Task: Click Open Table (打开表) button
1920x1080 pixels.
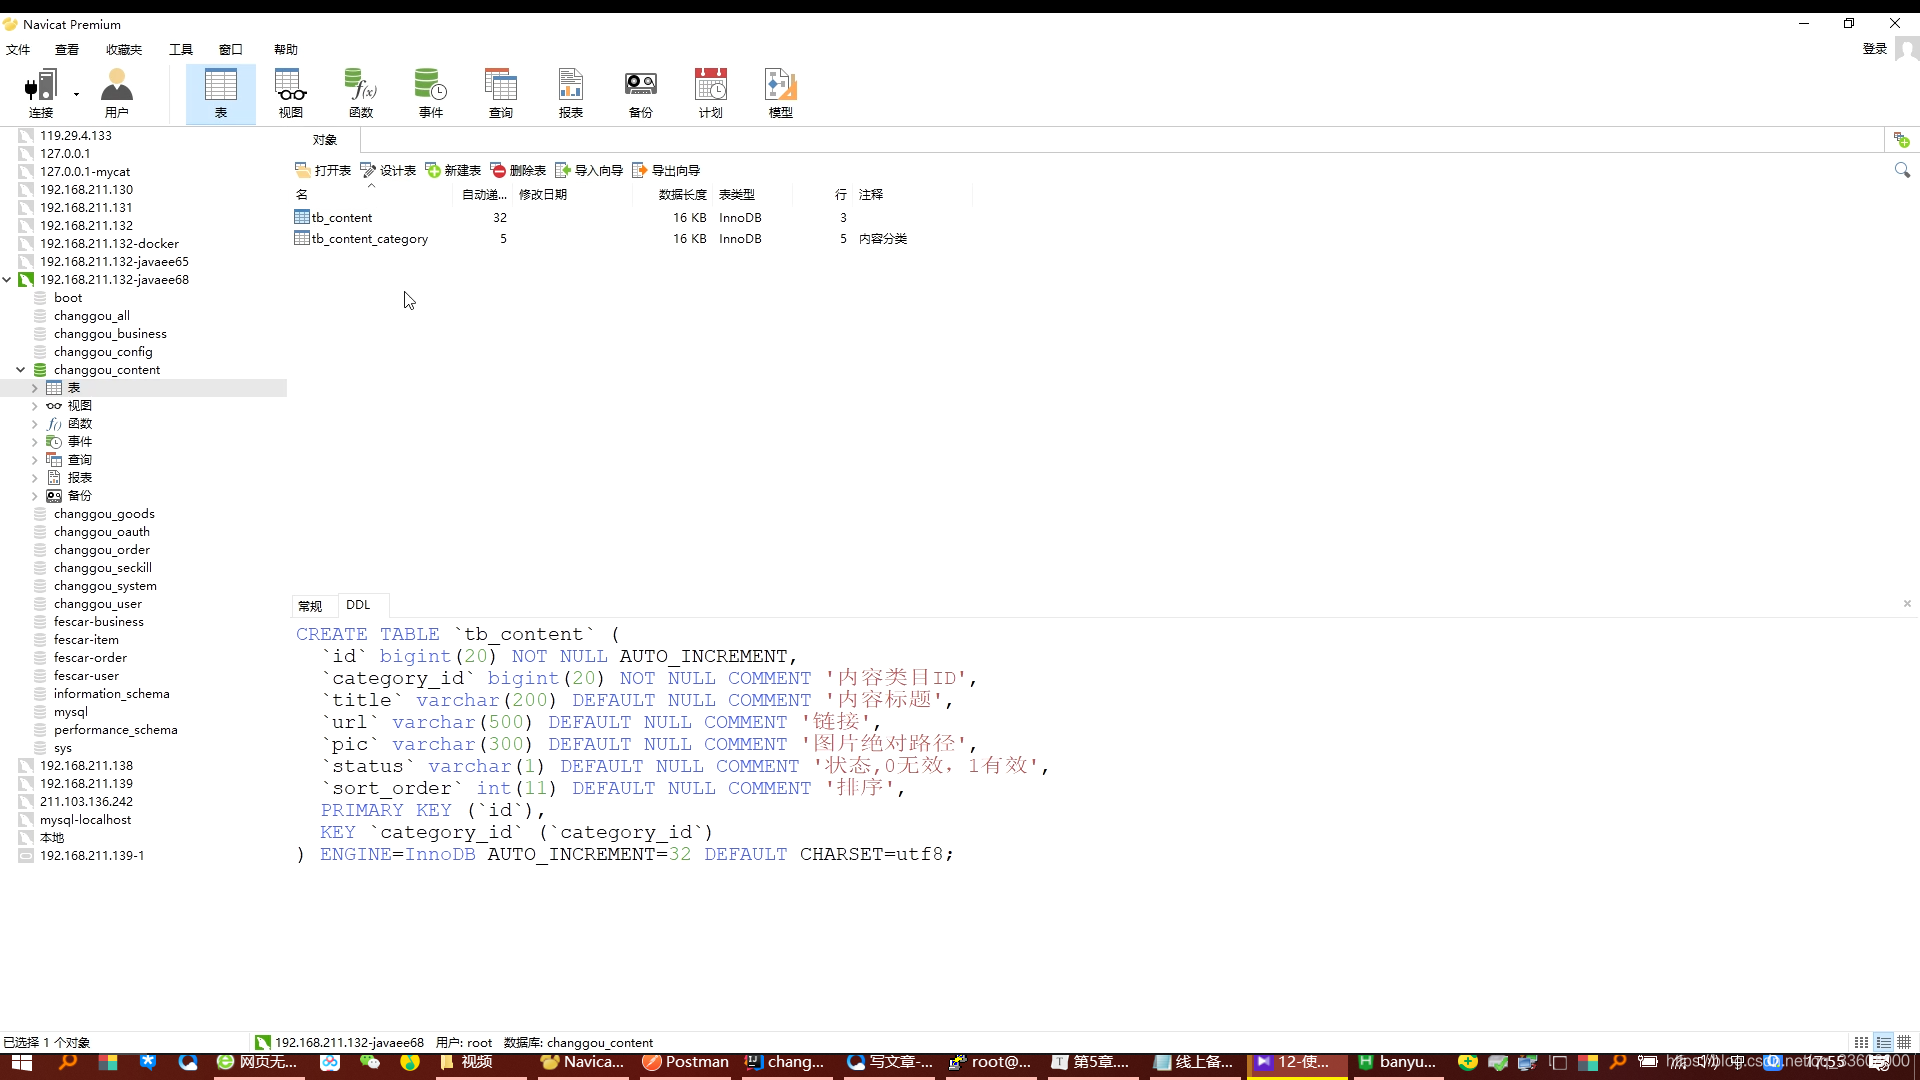Action: click(323, 170)
